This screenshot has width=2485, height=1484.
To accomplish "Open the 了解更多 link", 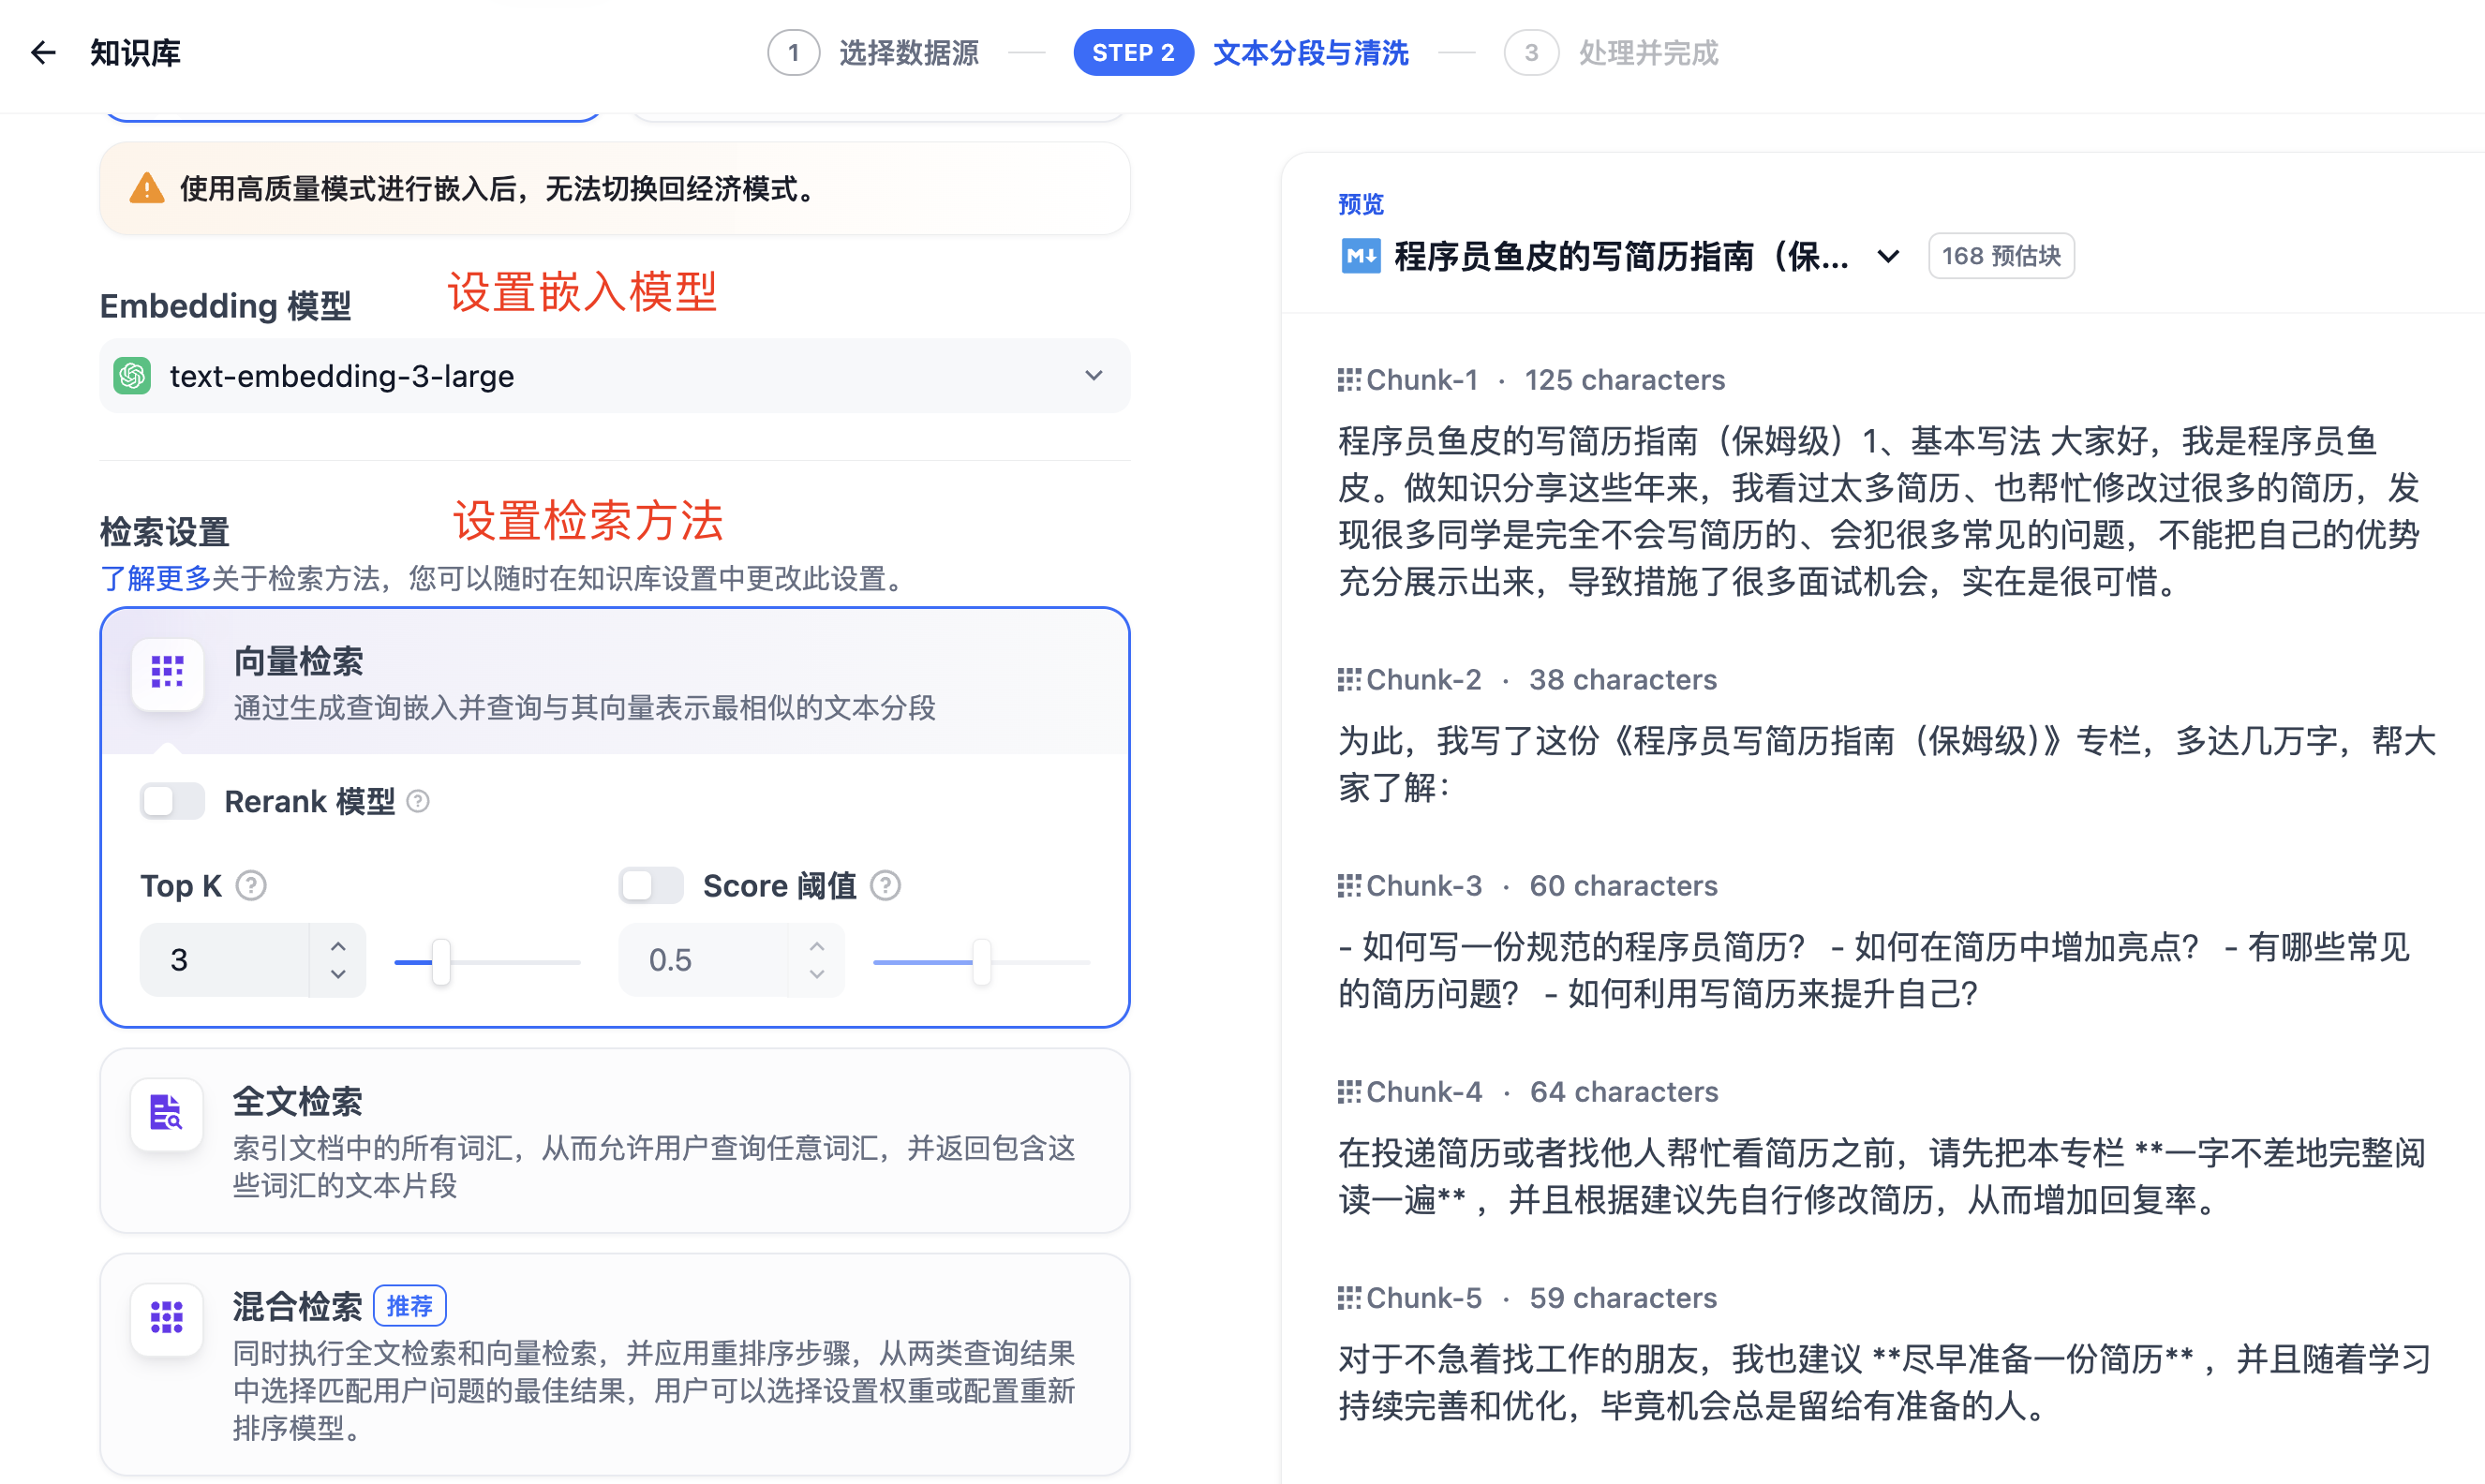I will coord(155,578).
